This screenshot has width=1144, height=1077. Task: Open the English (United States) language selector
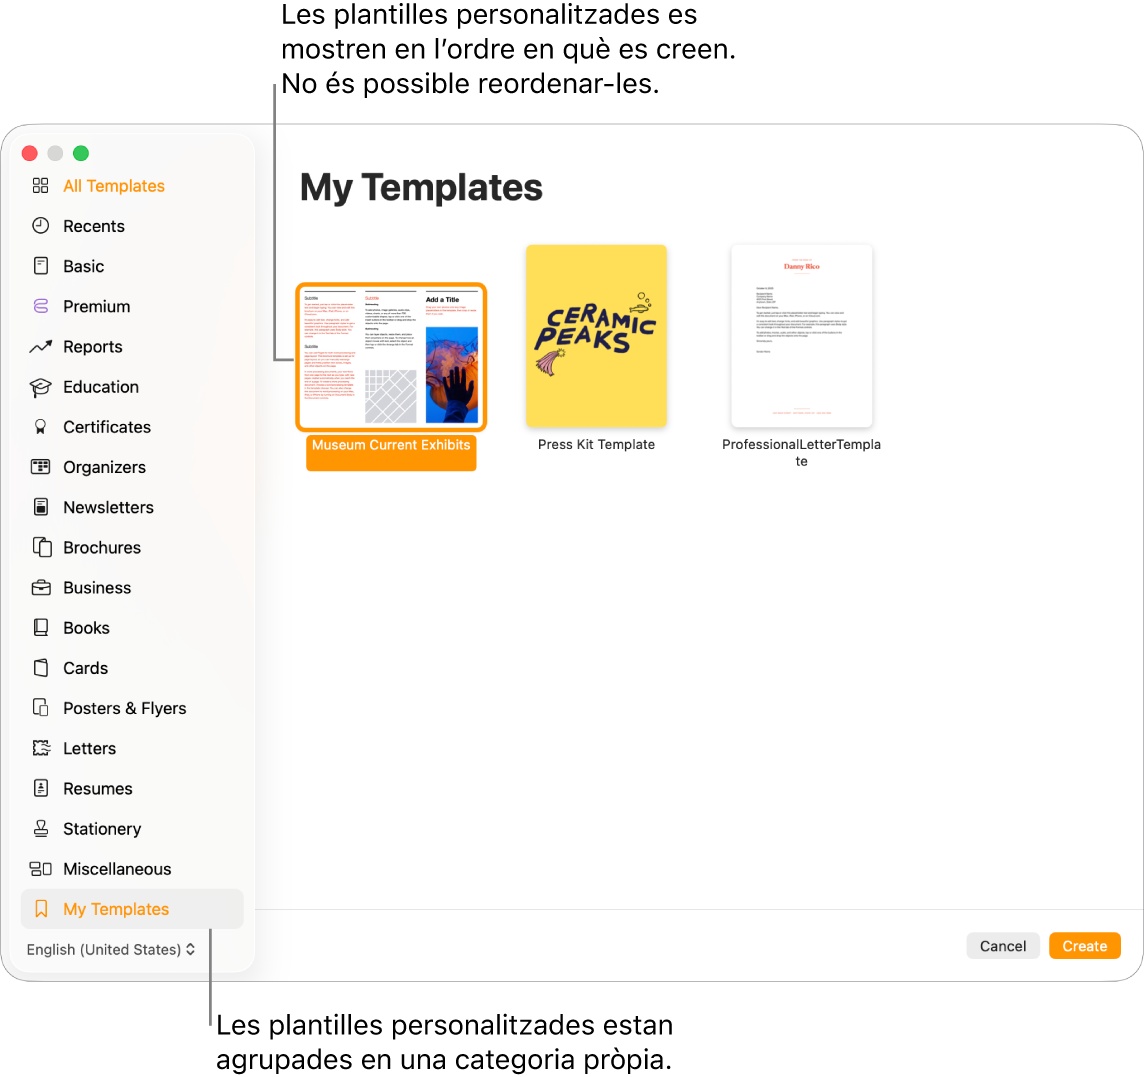110,949
